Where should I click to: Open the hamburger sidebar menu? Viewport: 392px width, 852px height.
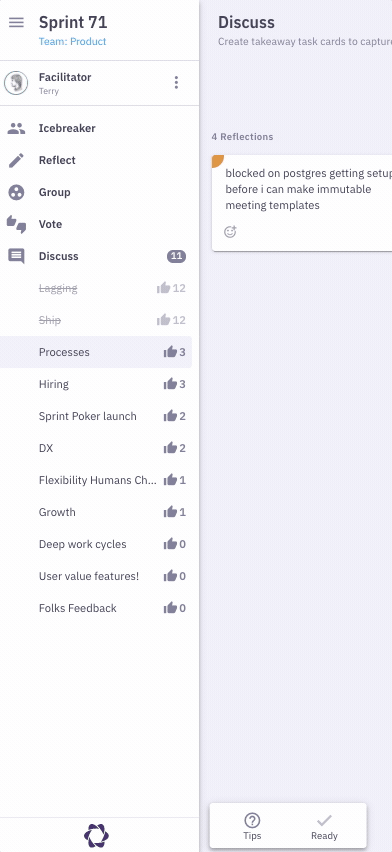click(16, 22)
